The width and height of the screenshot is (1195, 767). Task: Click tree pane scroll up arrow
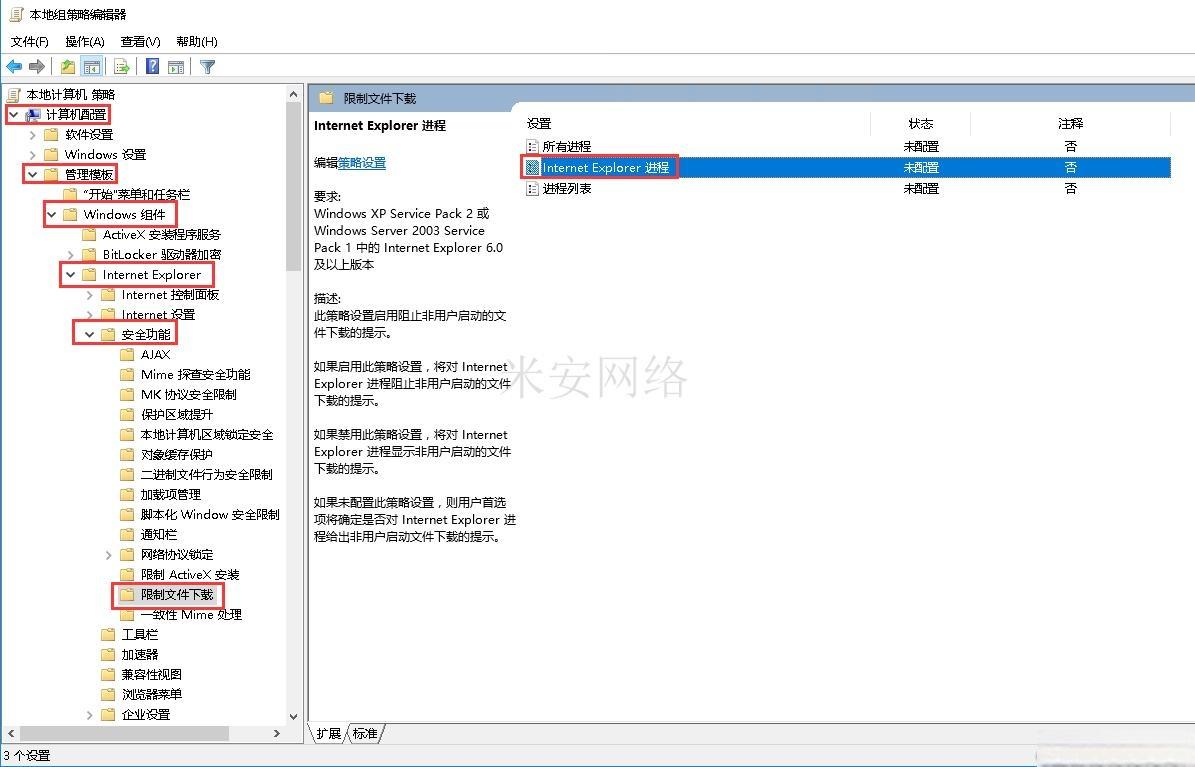tap(293, 94)
